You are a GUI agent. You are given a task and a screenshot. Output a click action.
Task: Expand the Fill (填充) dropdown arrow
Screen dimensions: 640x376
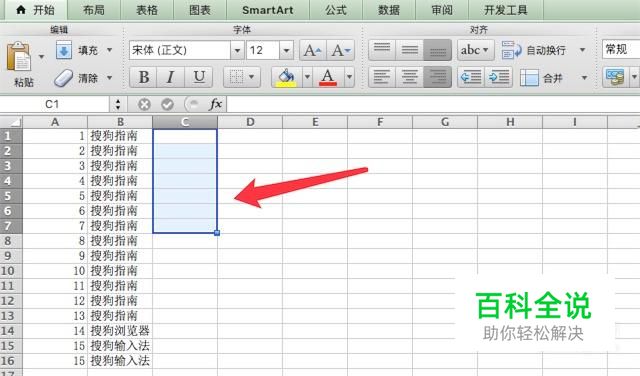point(109,50)
